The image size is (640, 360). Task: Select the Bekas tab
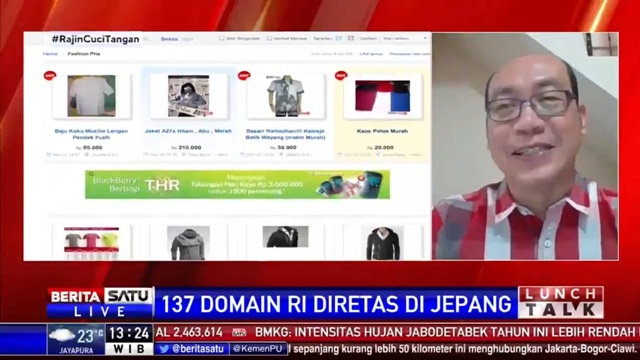click(x=169, y=39)
